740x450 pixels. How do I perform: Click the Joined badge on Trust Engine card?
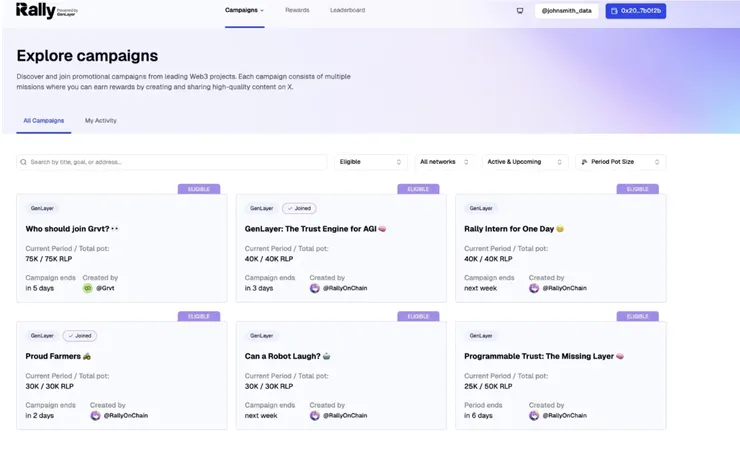[x=299, y=208]
